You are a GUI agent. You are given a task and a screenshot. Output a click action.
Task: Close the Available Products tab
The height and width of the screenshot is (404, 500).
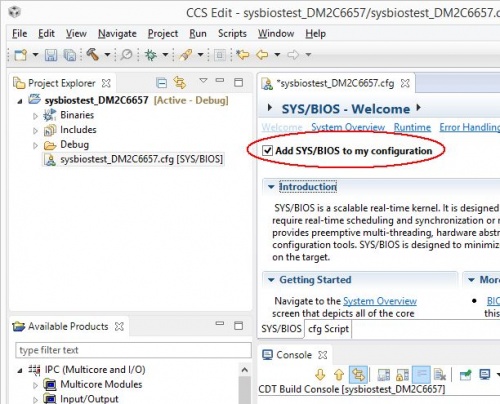(119, 326)
